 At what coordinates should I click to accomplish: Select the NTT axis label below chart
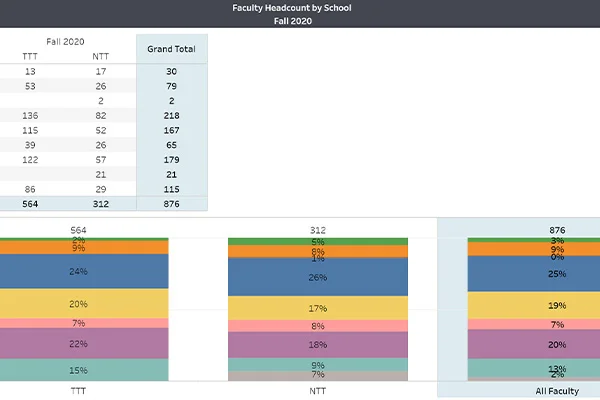318,392
